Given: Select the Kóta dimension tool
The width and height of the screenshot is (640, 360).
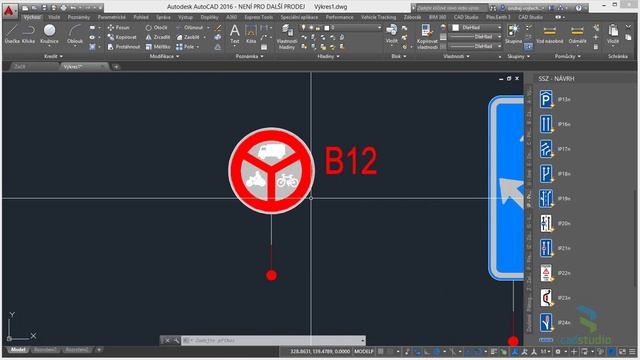Looking at the screenshot, I should click(251, 34).
